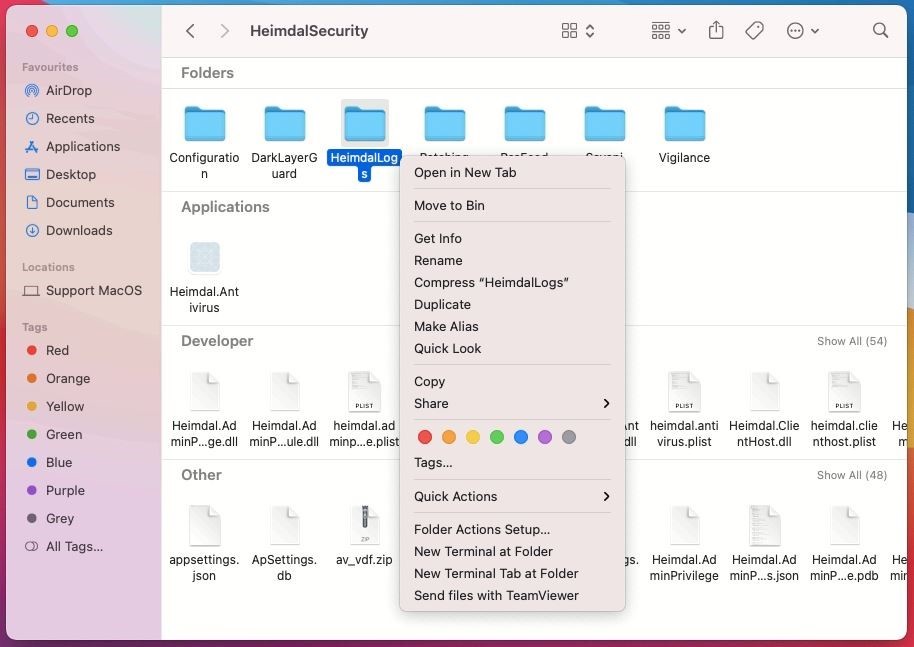The height and width of the screenshot is (647, 914).
Task: Expand the Share submenu
Action: click(x=512, y=403)
